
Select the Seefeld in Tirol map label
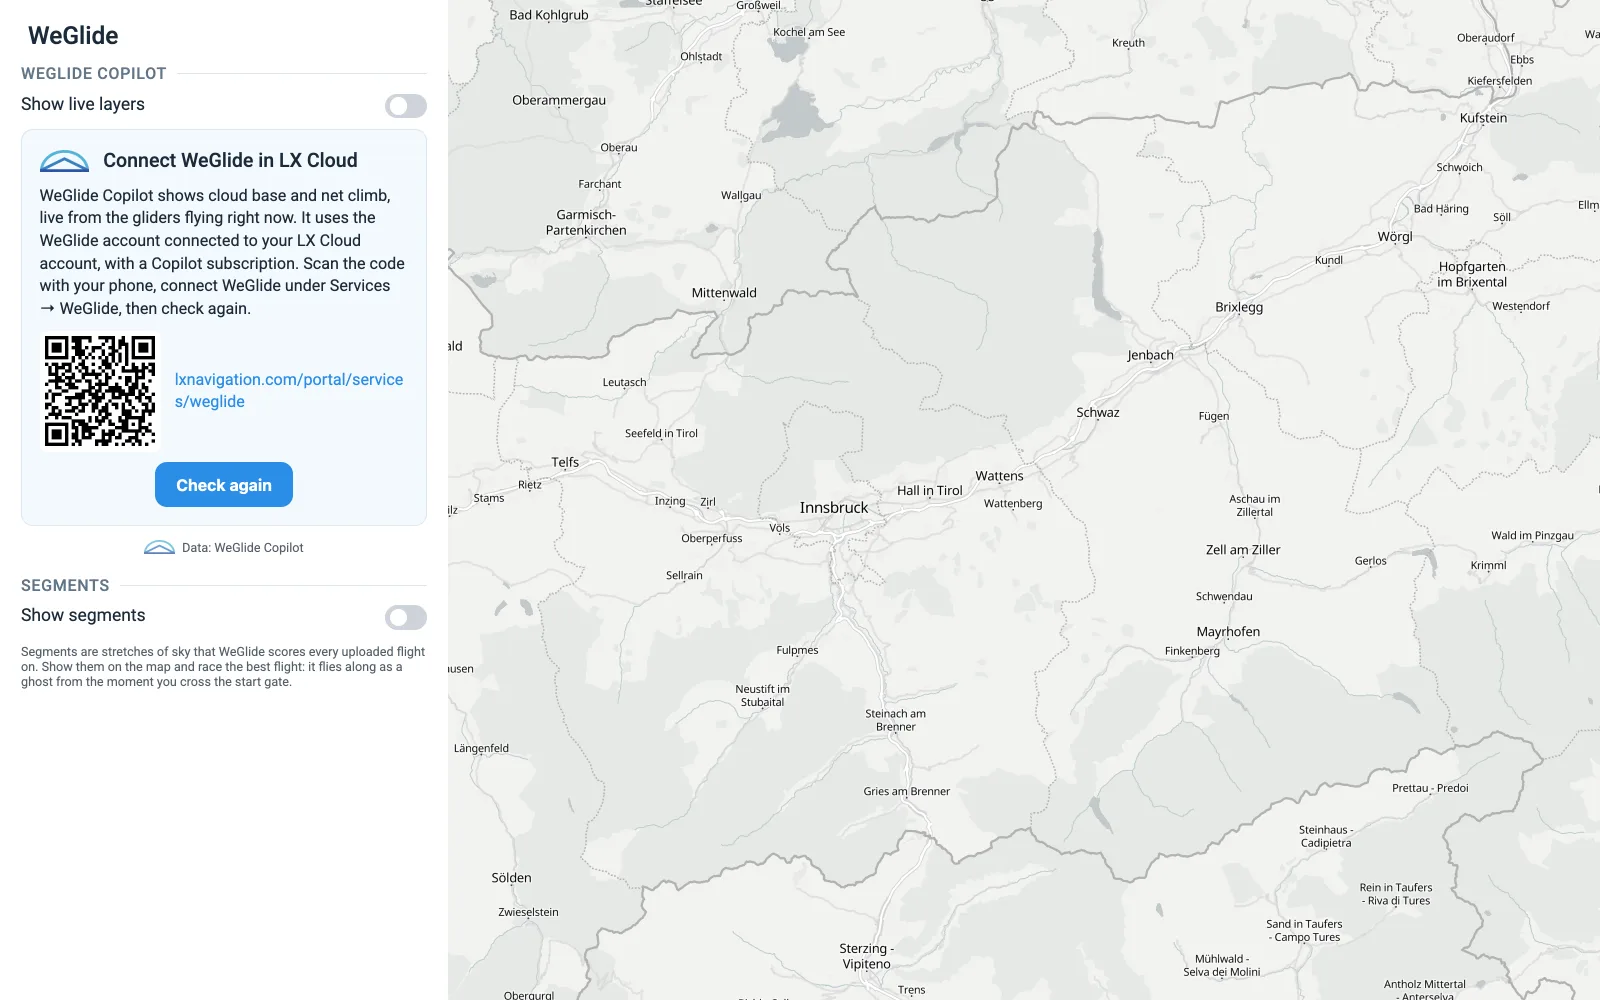[x=661, y=433]
